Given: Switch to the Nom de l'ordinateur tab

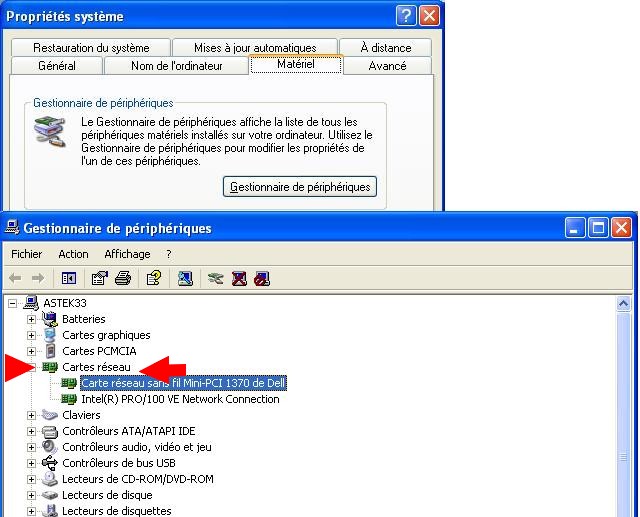Looking at the screenshot, I should [176, 66].
